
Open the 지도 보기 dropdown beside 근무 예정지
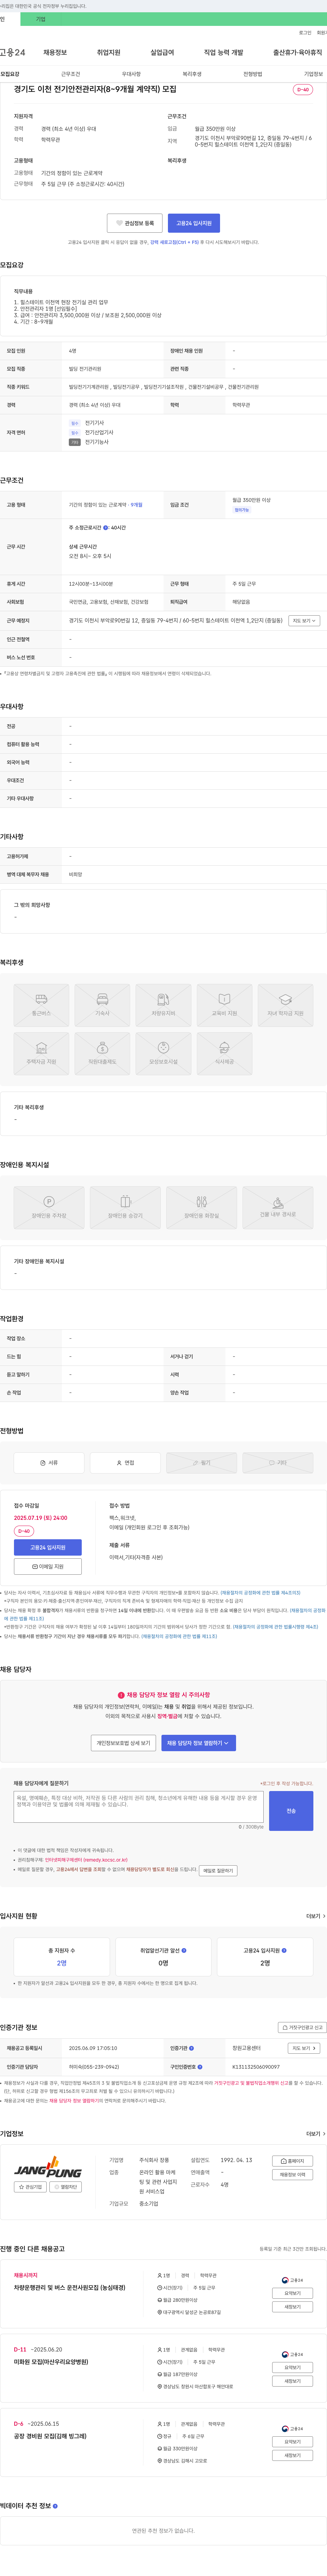point(304,621)
